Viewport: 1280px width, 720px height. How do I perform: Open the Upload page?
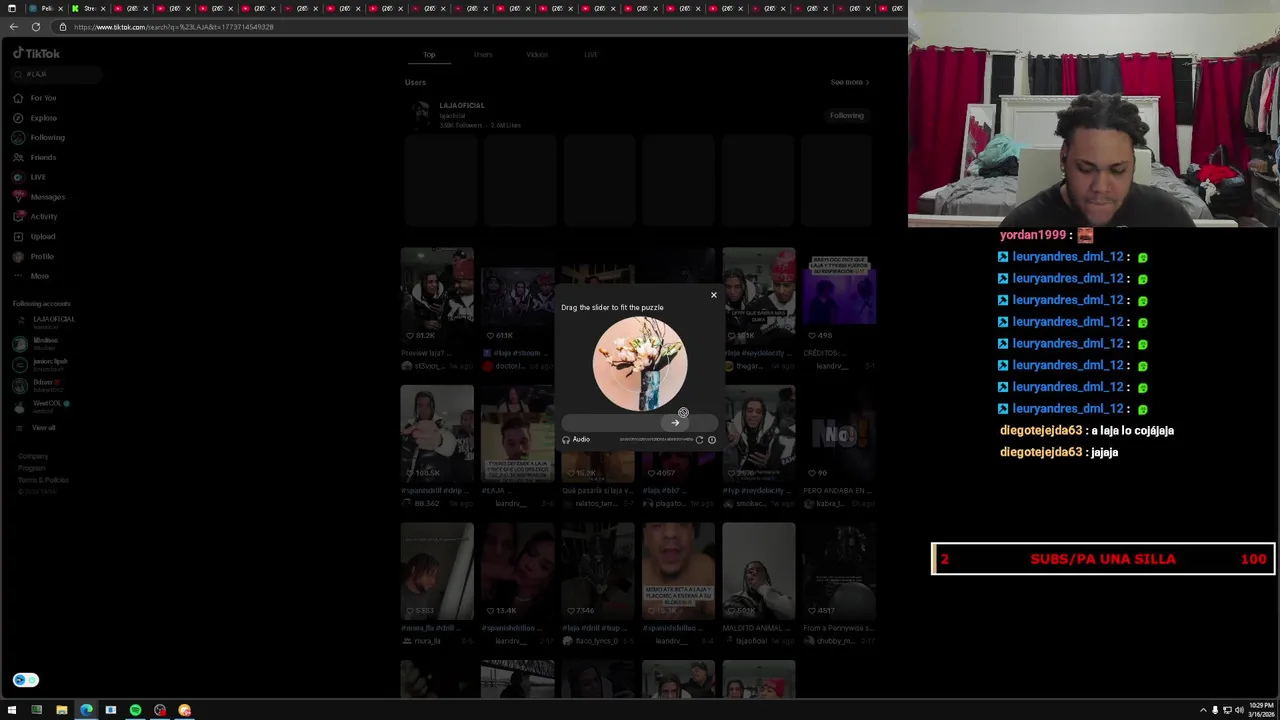coord(34,236)
